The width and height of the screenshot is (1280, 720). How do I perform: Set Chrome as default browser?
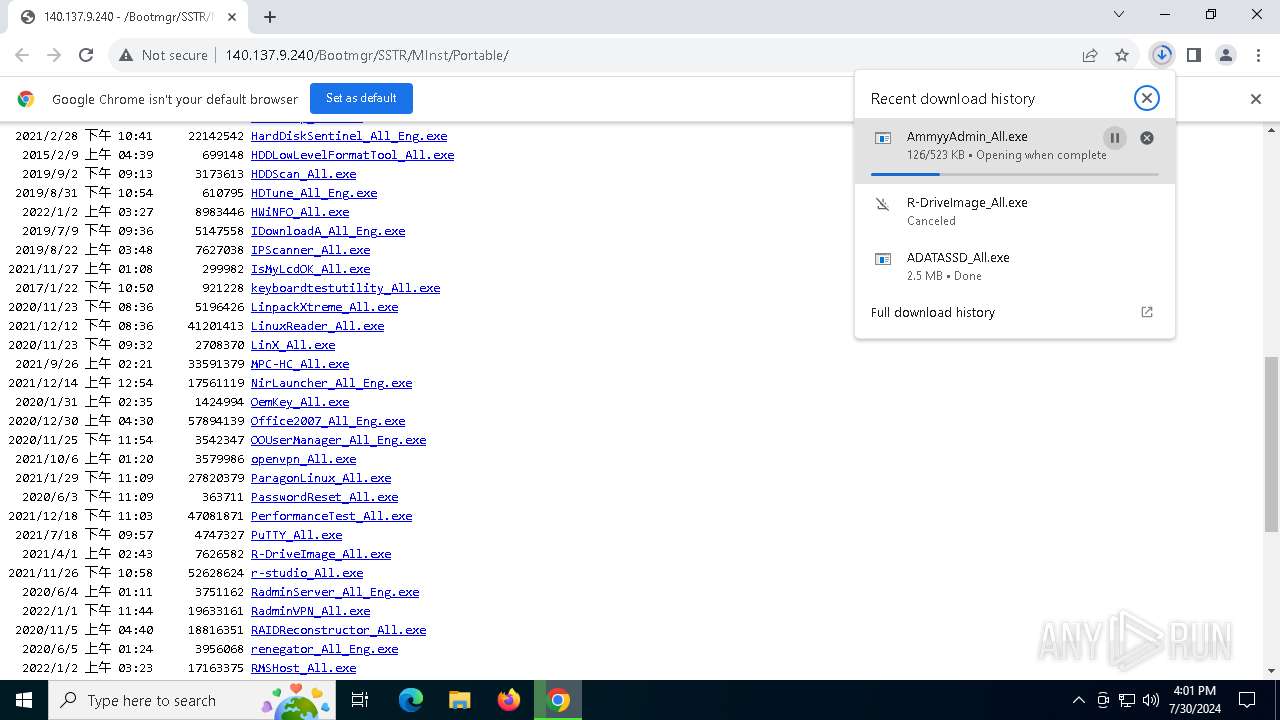[361, 98]
